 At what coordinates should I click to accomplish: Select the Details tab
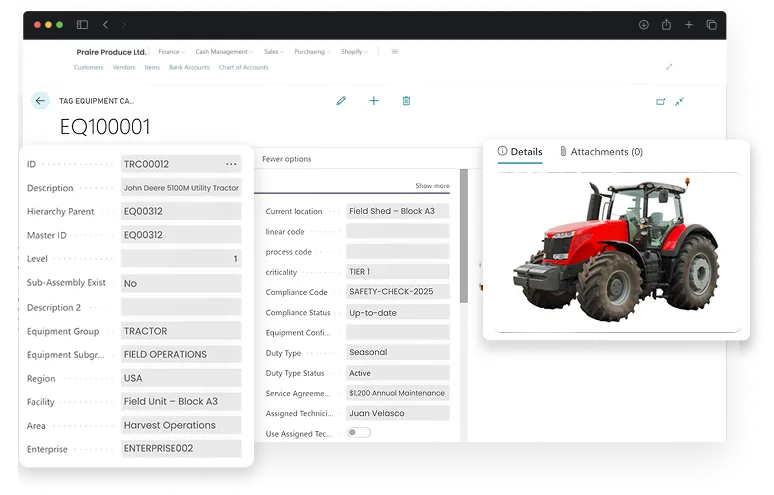pos(520,152)
